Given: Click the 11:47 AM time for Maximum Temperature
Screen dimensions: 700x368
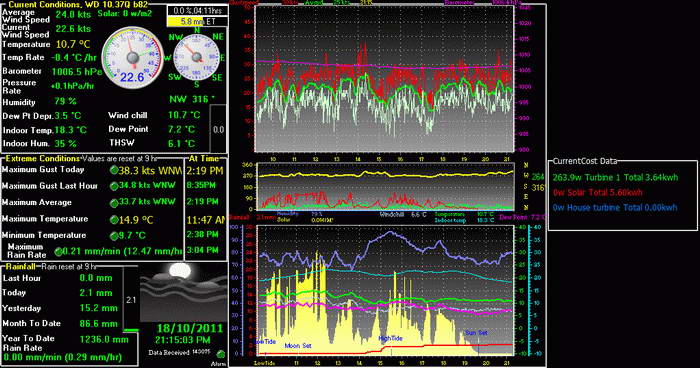Looking at the screenshot, I should 206,220.
